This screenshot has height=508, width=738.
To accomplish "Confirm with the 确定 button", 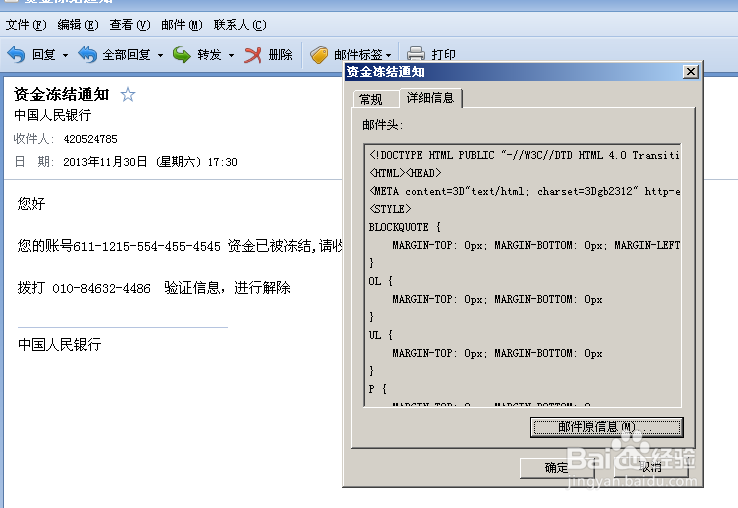I will click(x=557, y=468).
